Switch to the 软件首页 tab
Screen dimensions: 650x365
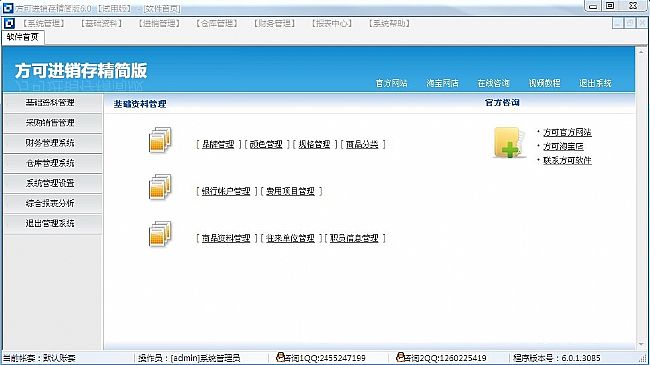pos(23,37)
